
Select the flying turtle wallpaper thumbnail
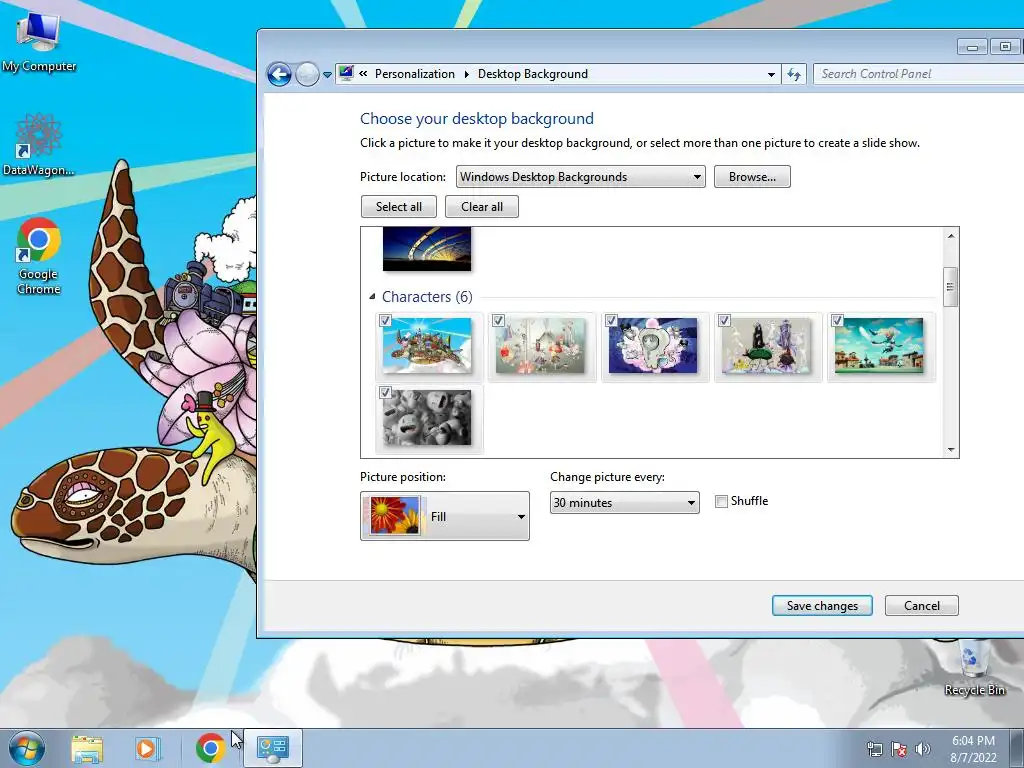coord(427,346)
